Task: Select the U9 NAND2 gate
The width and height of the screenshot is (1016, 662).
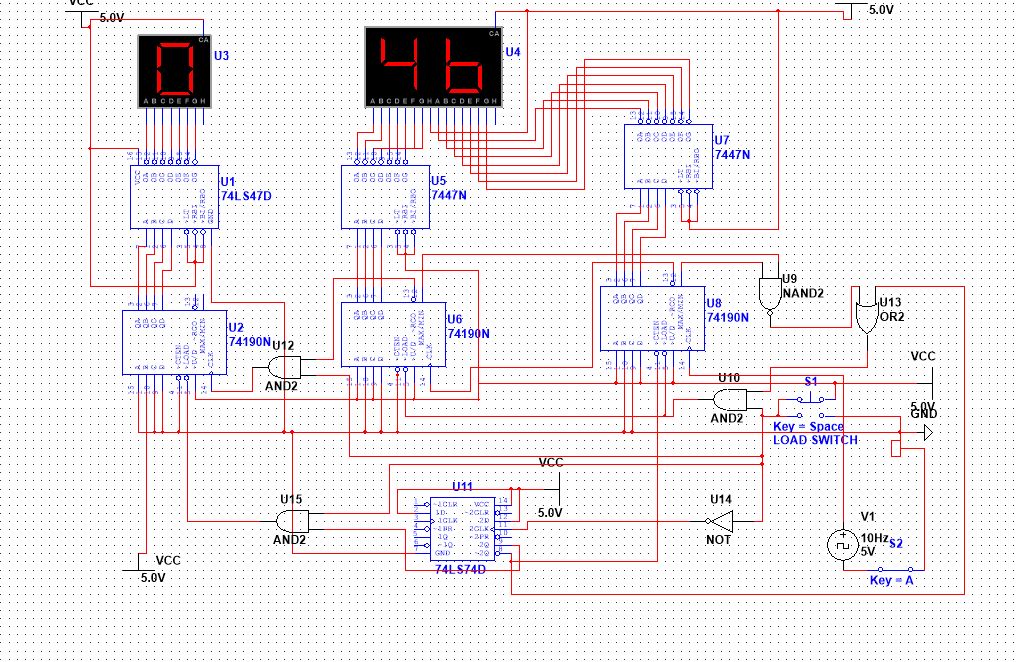Action: click(x=770, y=295)
